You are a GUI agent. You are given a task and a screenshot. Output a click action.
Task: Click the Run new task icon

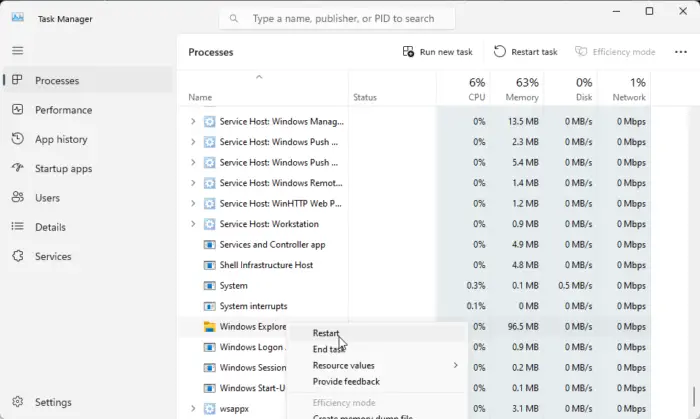pos(408,52)
